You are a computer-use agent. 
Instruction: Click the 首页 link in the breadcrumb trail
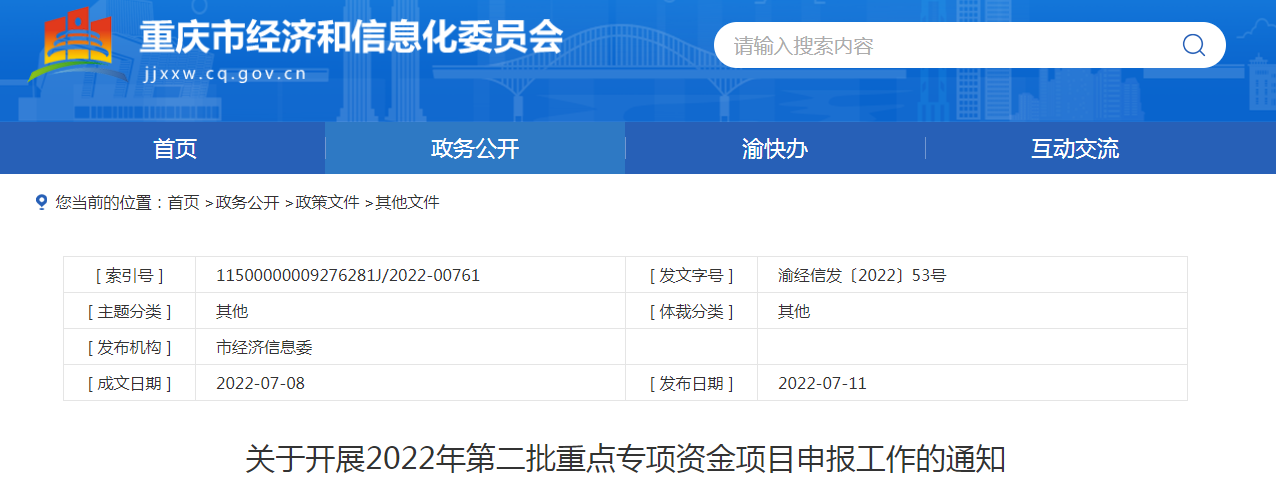[183, 202]
